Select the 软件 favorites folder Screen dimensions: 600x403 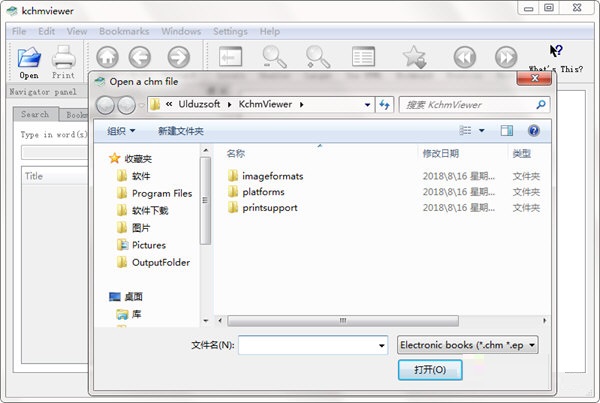134,176
